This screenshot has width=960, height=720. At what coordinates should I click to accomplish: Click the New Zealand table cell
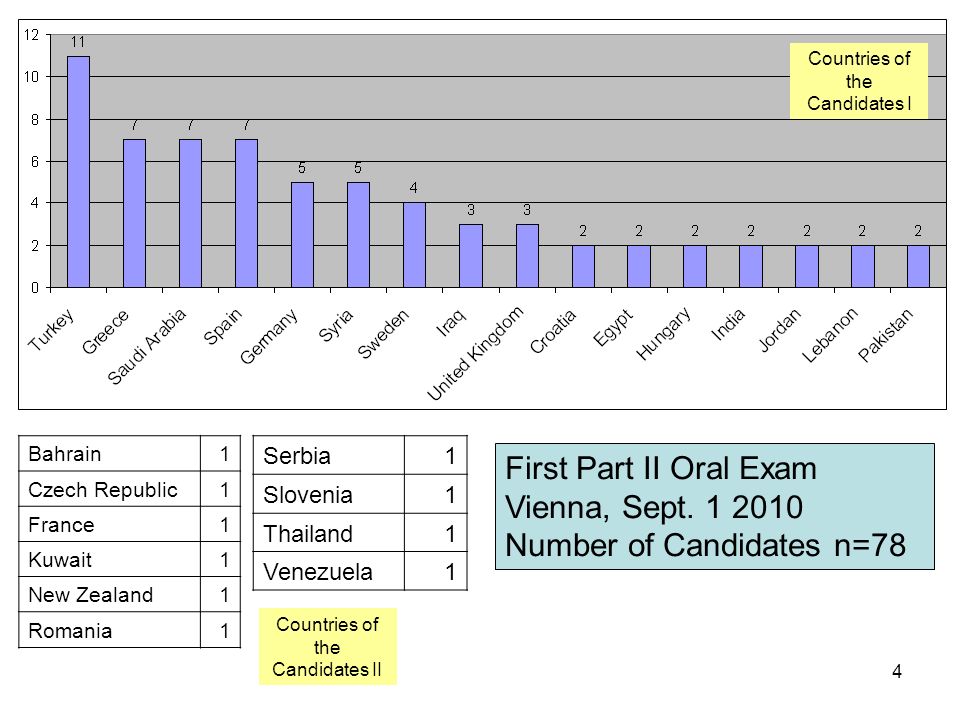click(x=110, y=594)
